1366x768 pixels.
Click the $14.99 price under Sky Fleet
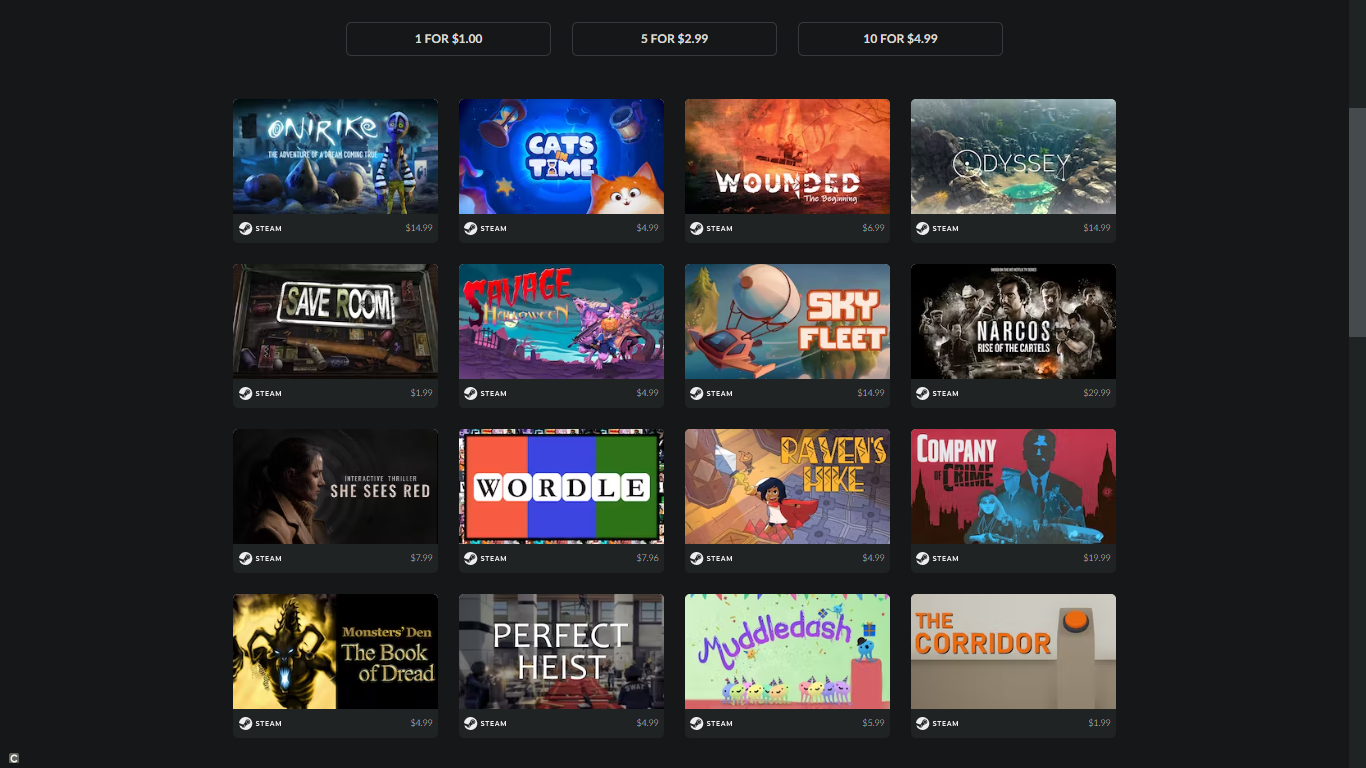click(871, 393)
